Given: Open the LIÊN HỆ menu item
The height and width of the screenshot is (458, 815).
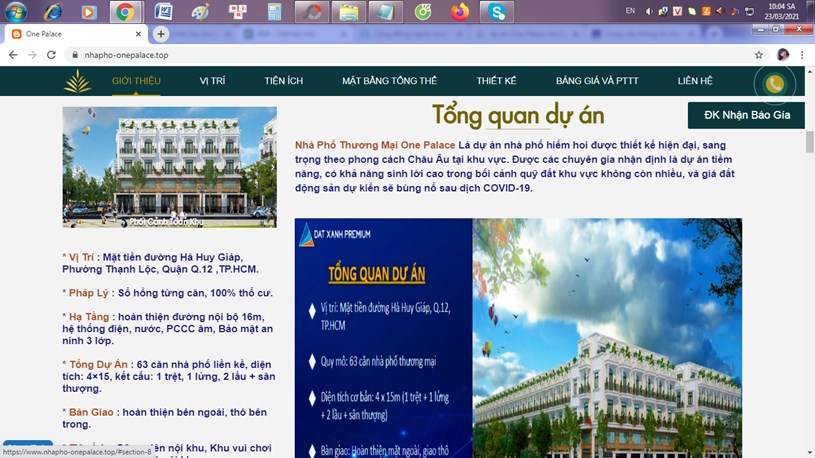Looking at the screenshot, I should click(x=695, y=81).
